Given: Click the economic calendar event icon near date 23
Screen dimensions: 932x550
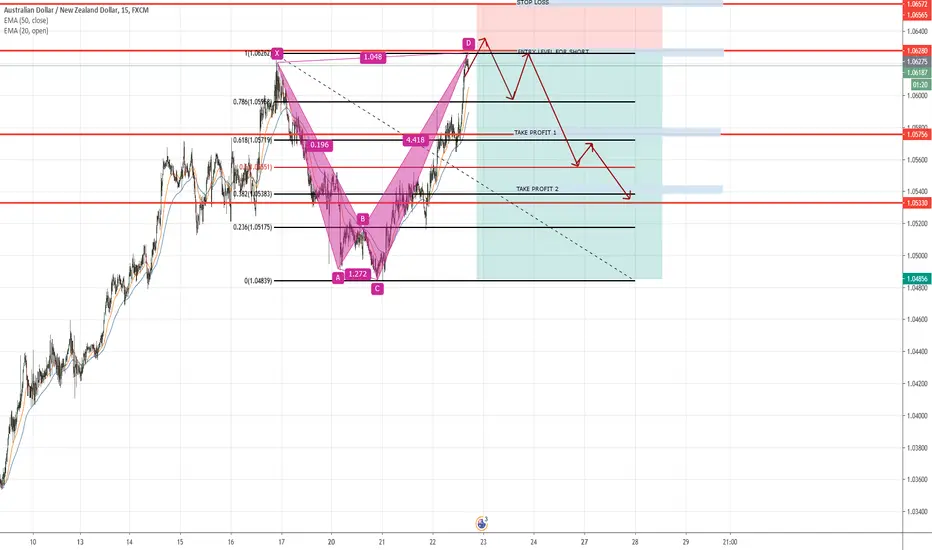Looking at the screenshot, I should coord(481,523).
